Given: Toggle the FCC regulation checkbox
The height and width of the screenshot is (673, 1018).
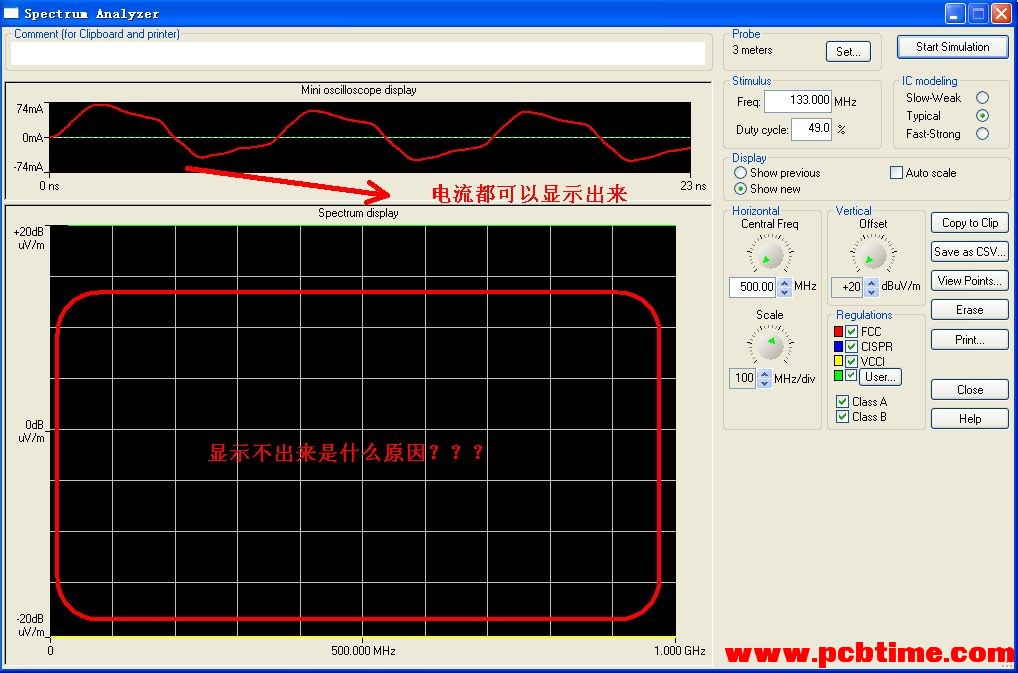Looking at the screenshot, I should pyautogui.click(x=852, y=332).
